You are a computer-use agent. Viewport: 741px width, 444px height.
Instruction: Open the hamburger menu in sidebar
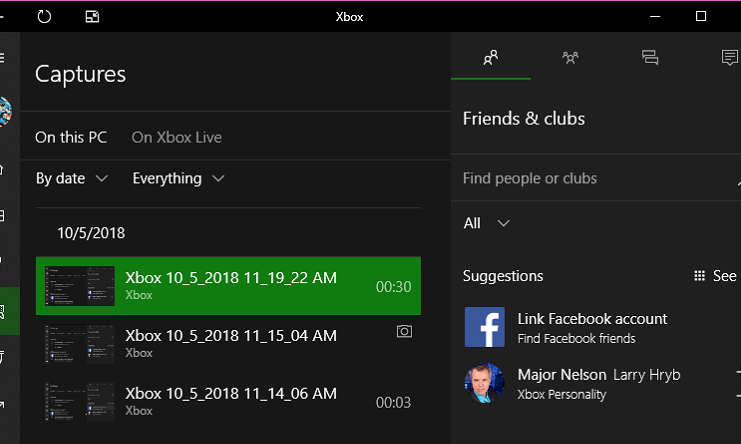(x=2, y=58)
